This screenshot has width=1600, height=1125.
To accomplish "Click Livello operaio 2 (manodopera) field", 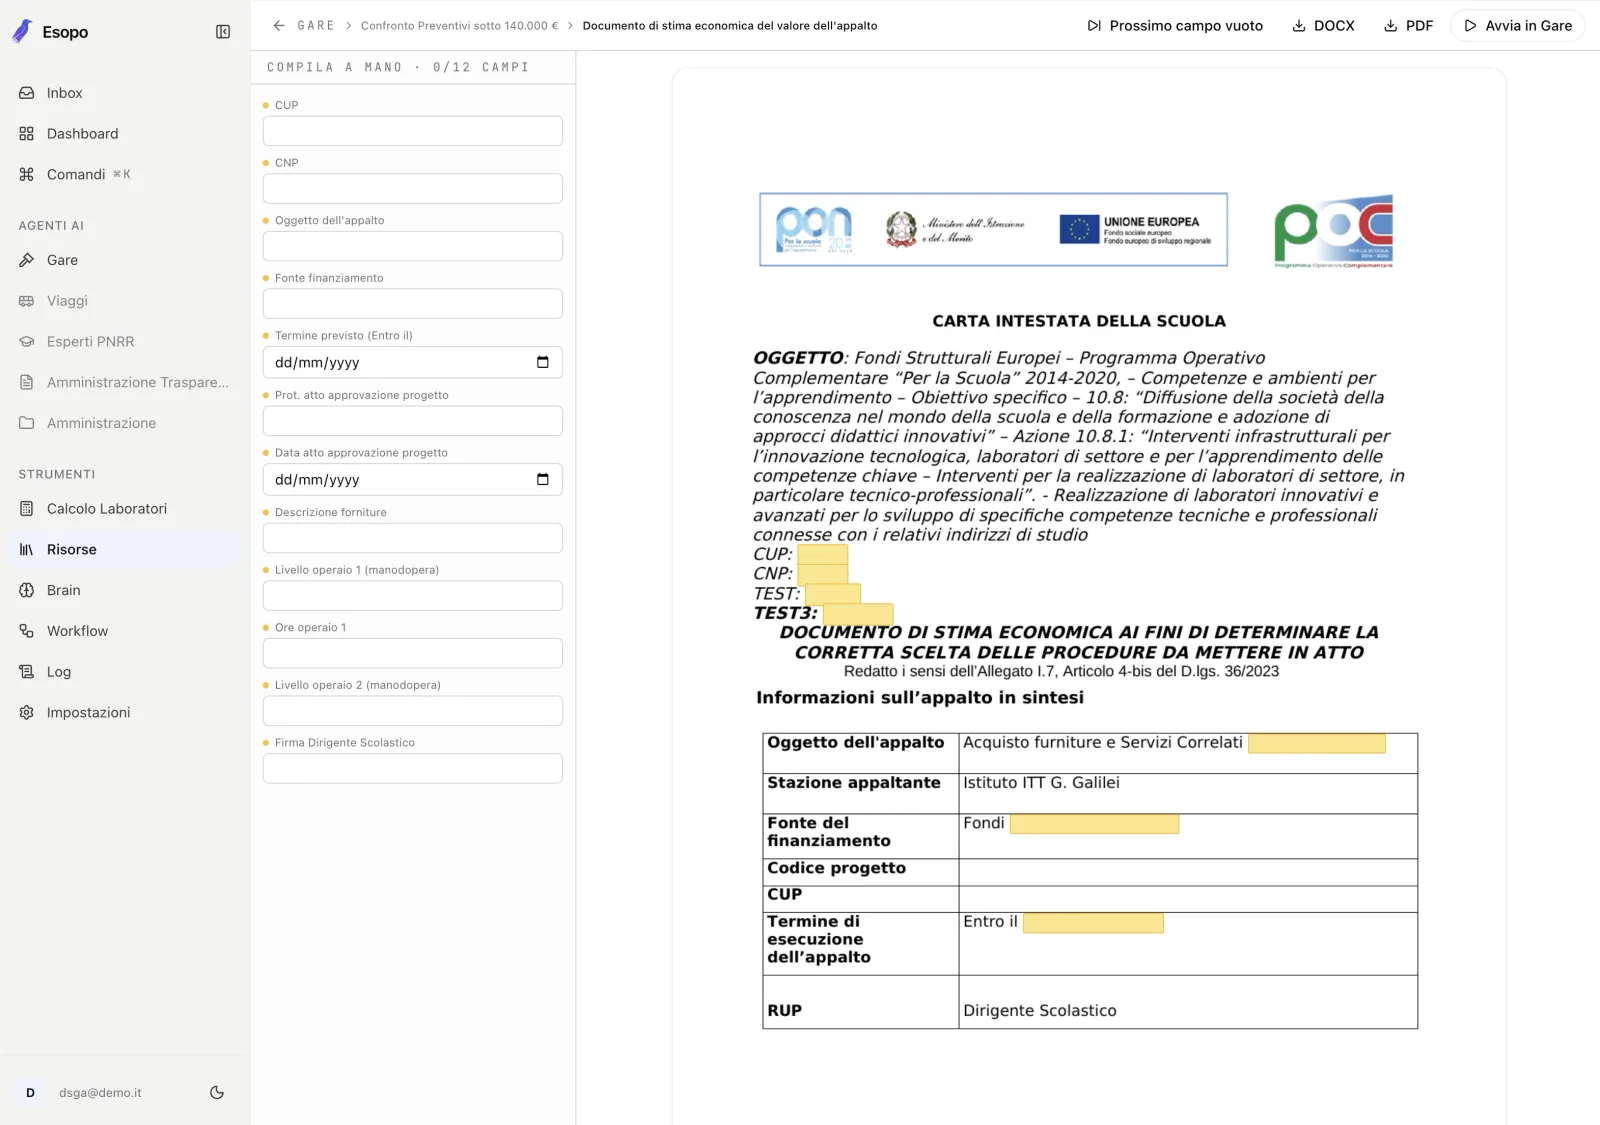I will tap(413, 711).
